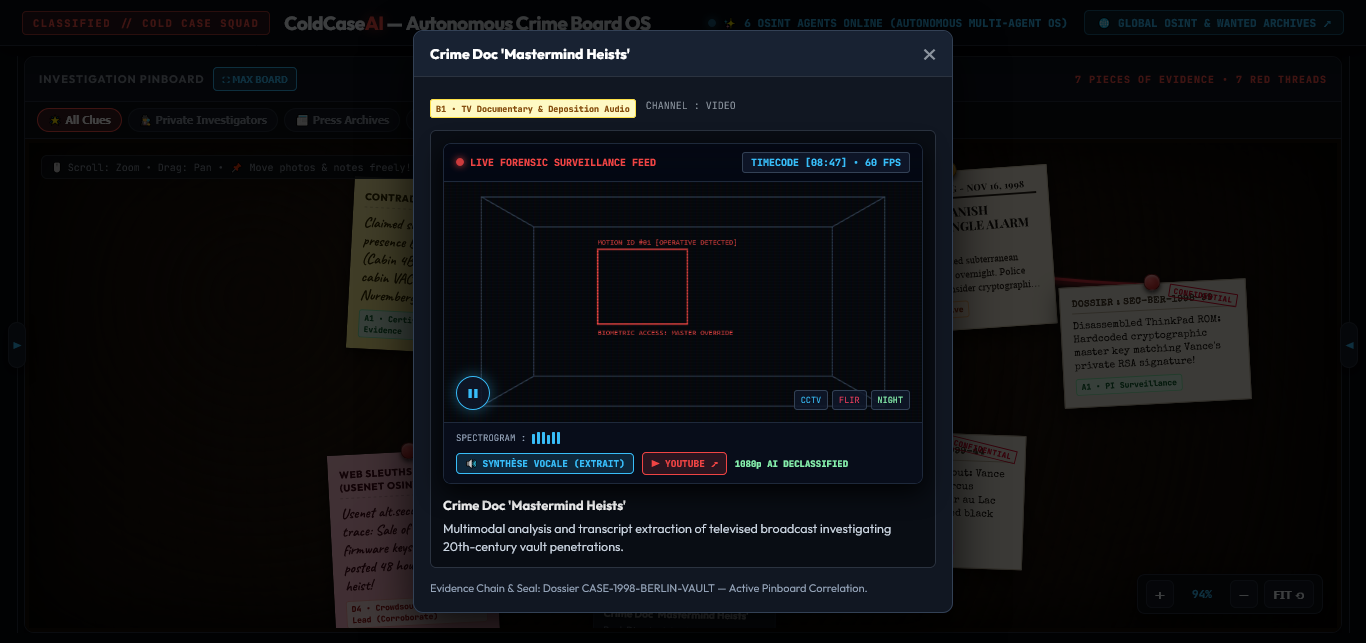The image size is (1366, 643).
Task: Pause the forensic surveillance feed
Action: point(473,393)
